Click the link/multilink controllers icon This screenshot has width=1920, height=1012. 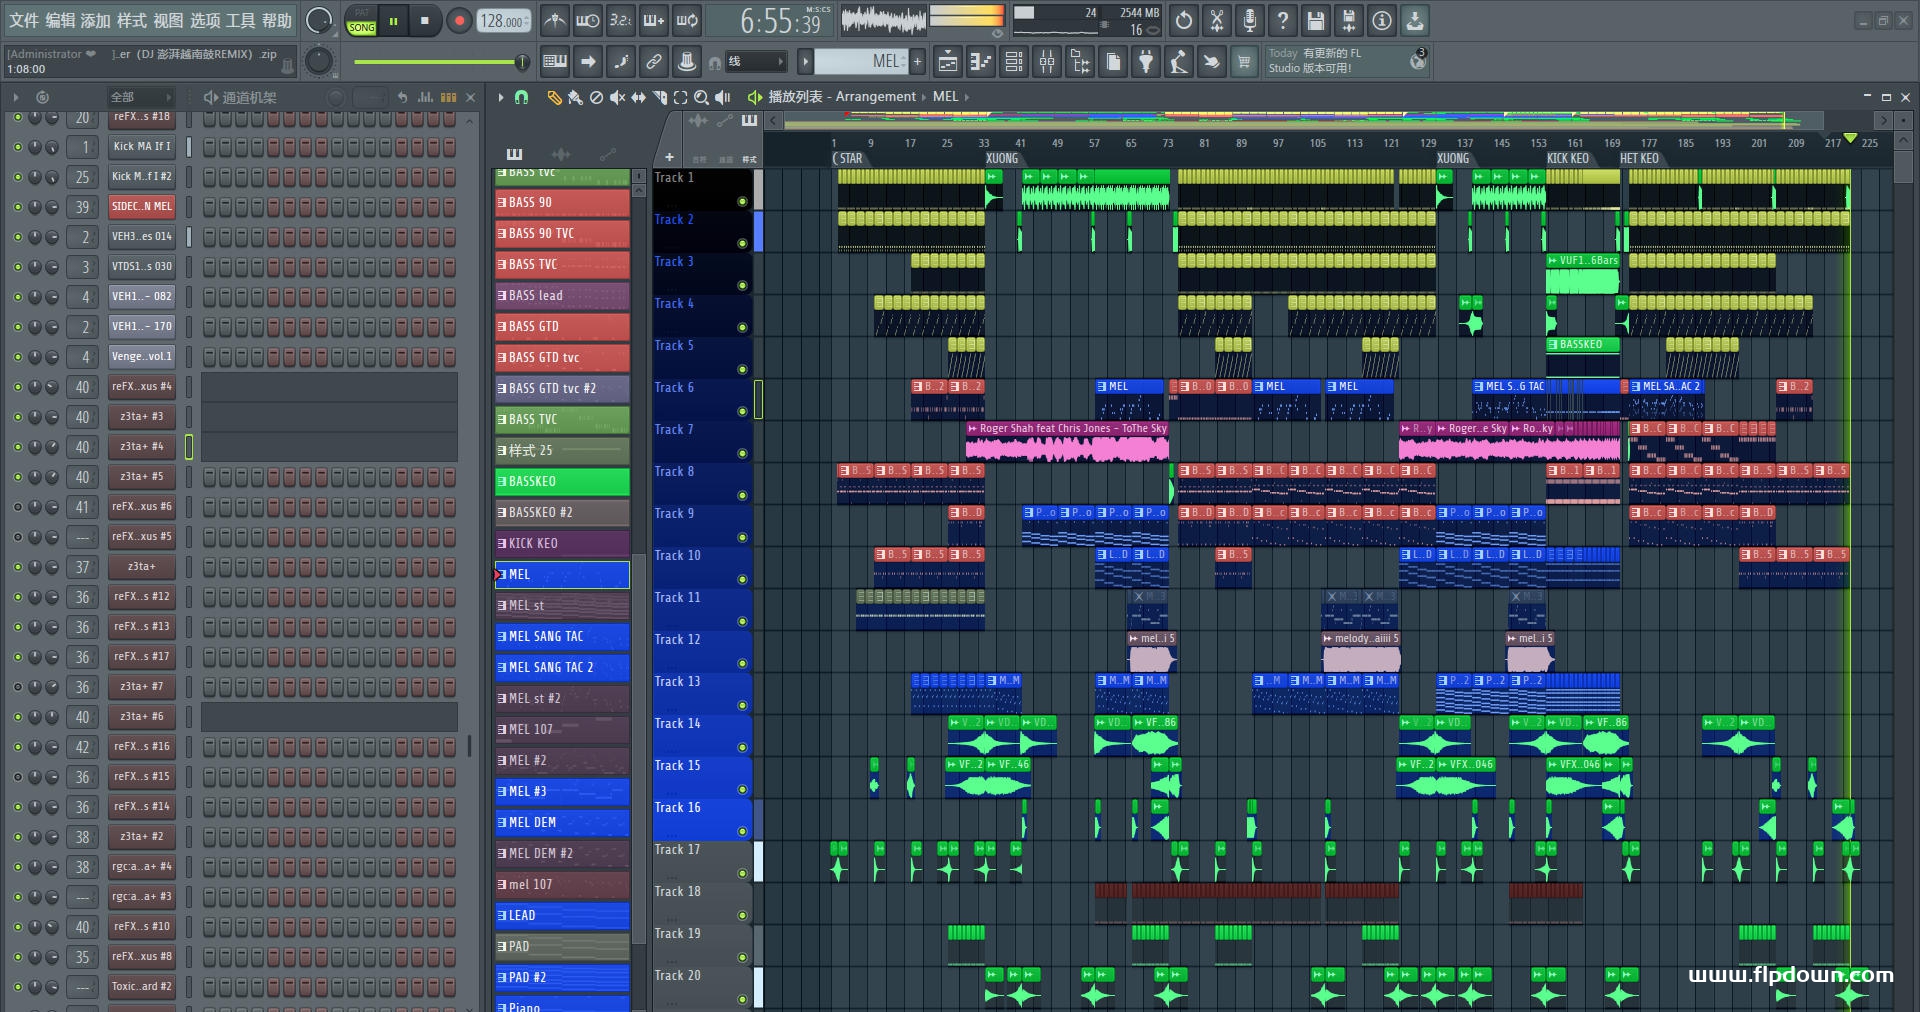coord(654,62)
